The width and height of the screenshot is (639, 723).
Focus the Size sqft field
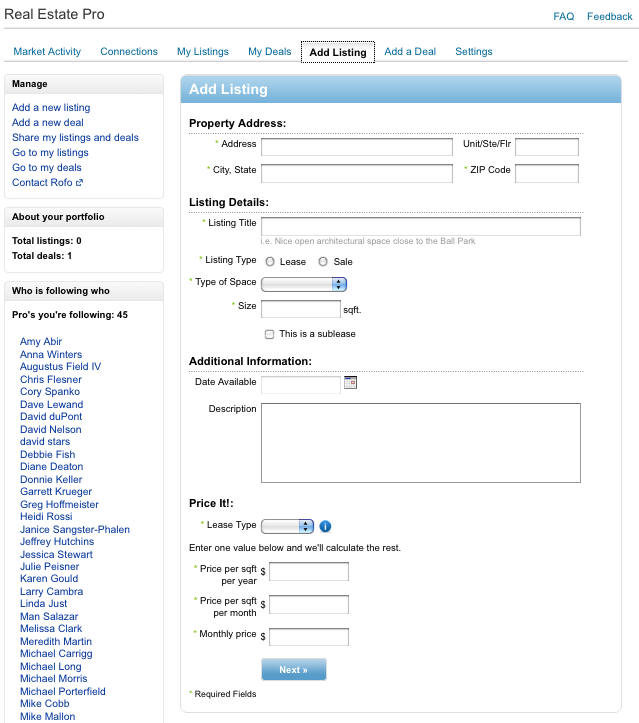[301, 309]
